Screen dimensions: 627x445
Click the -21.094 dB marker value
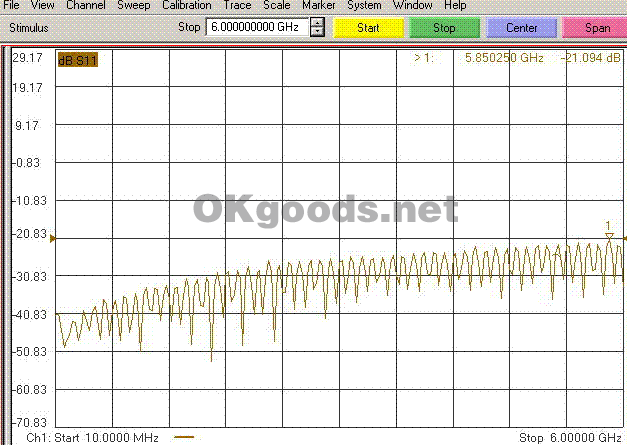click(591, 58)
